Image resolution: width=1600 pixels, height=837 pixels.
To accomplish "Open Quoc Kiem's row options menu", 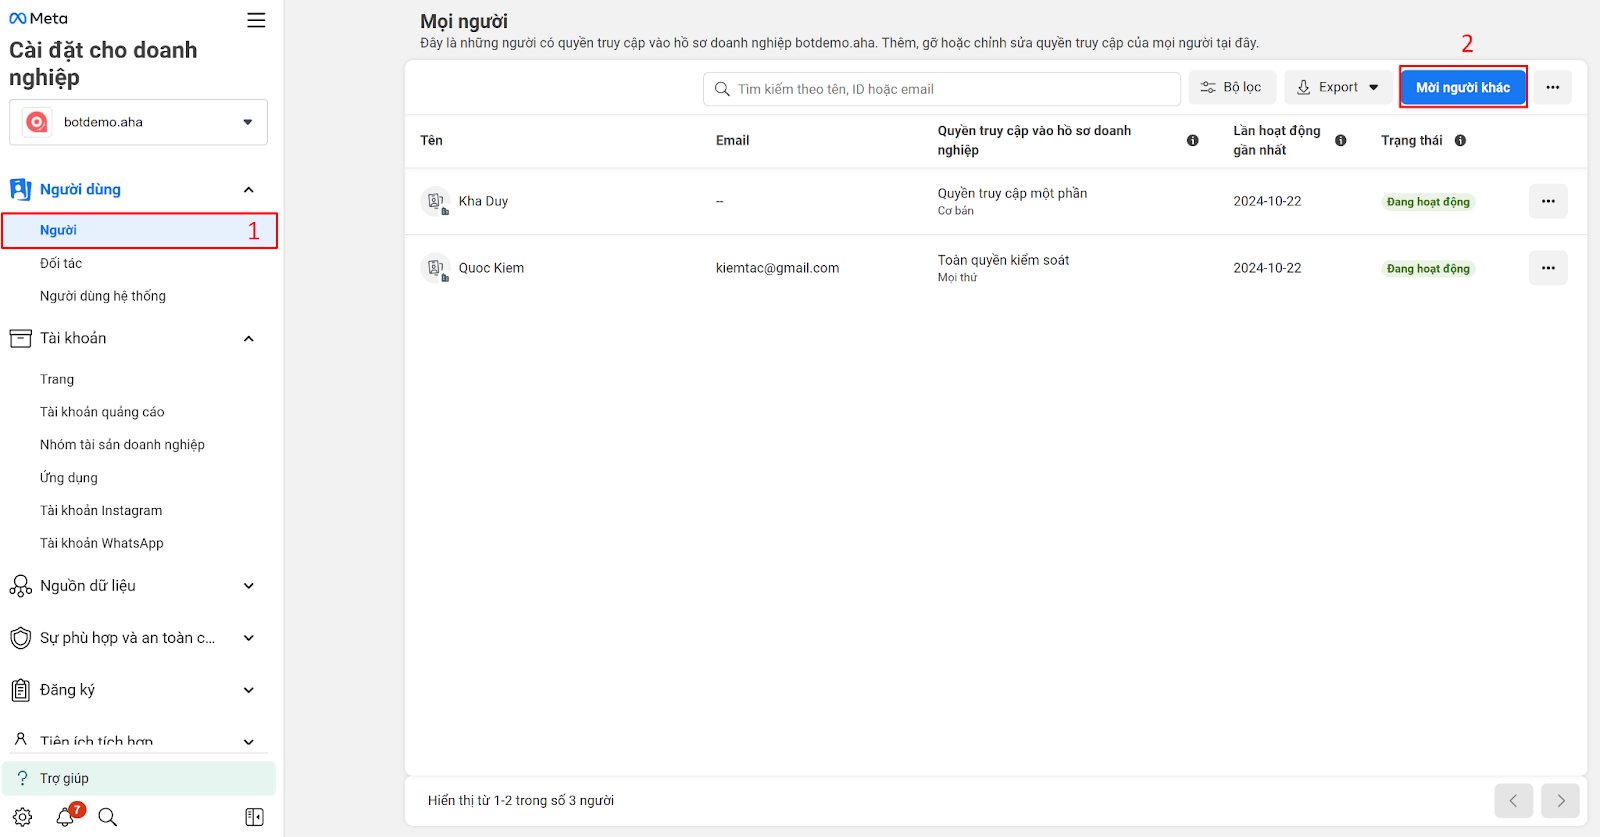I will 1548,268.
